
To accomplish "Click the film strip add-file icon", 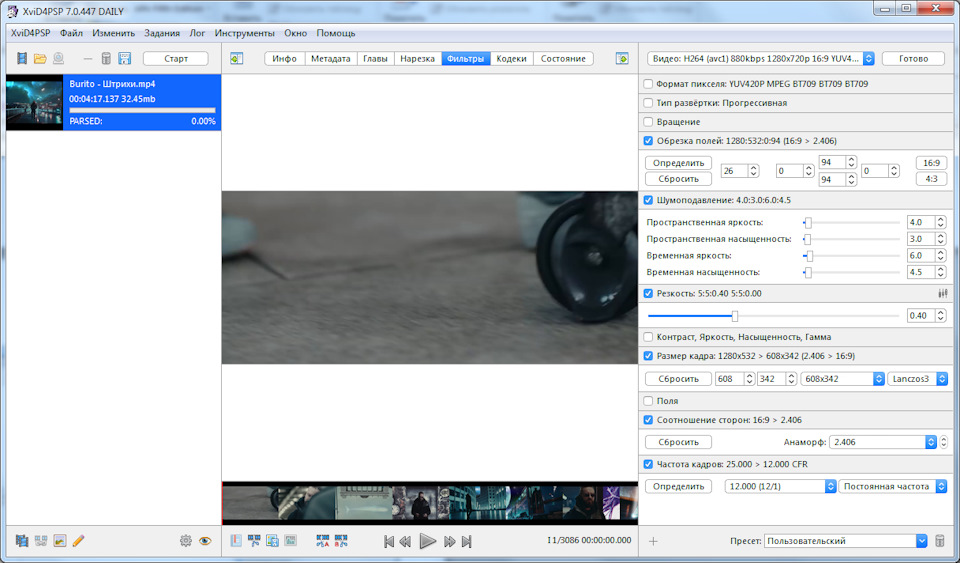I will [22, 59].
